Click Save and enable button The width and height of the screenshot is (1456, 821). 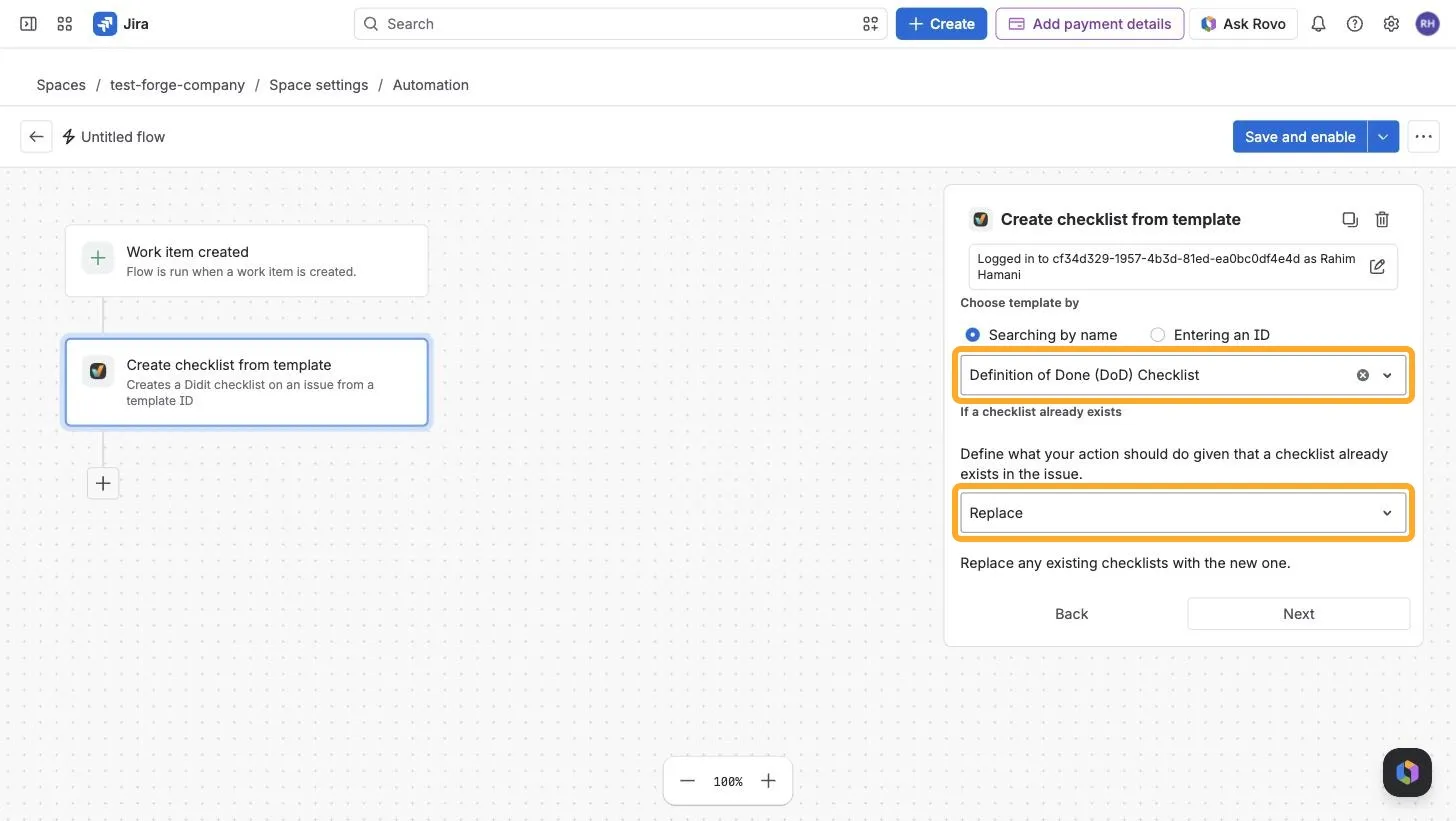click(x=1300, y=137)
